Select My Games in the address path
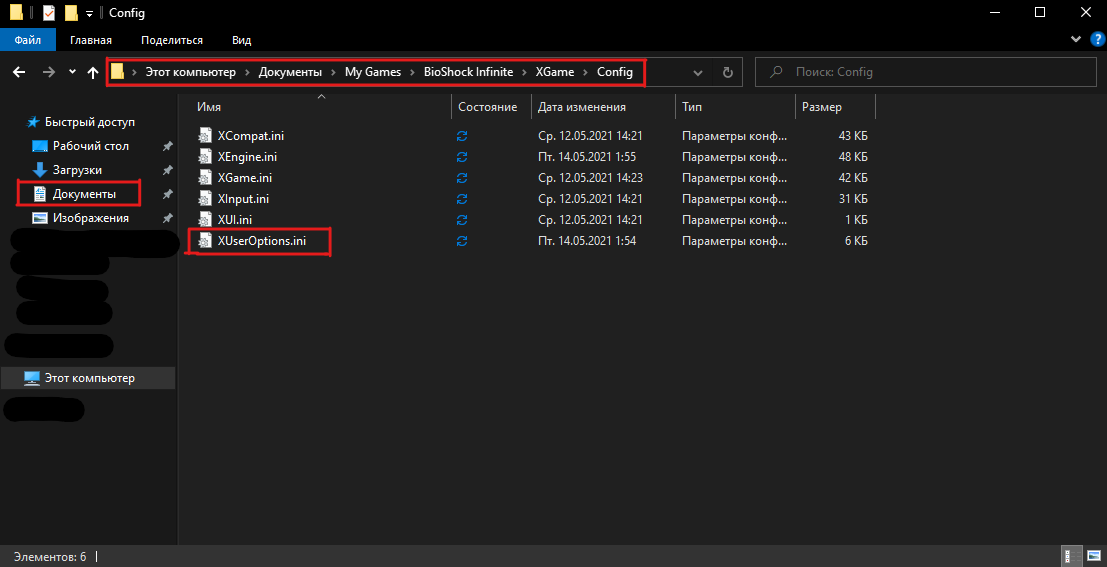 (x=373, y=72)
